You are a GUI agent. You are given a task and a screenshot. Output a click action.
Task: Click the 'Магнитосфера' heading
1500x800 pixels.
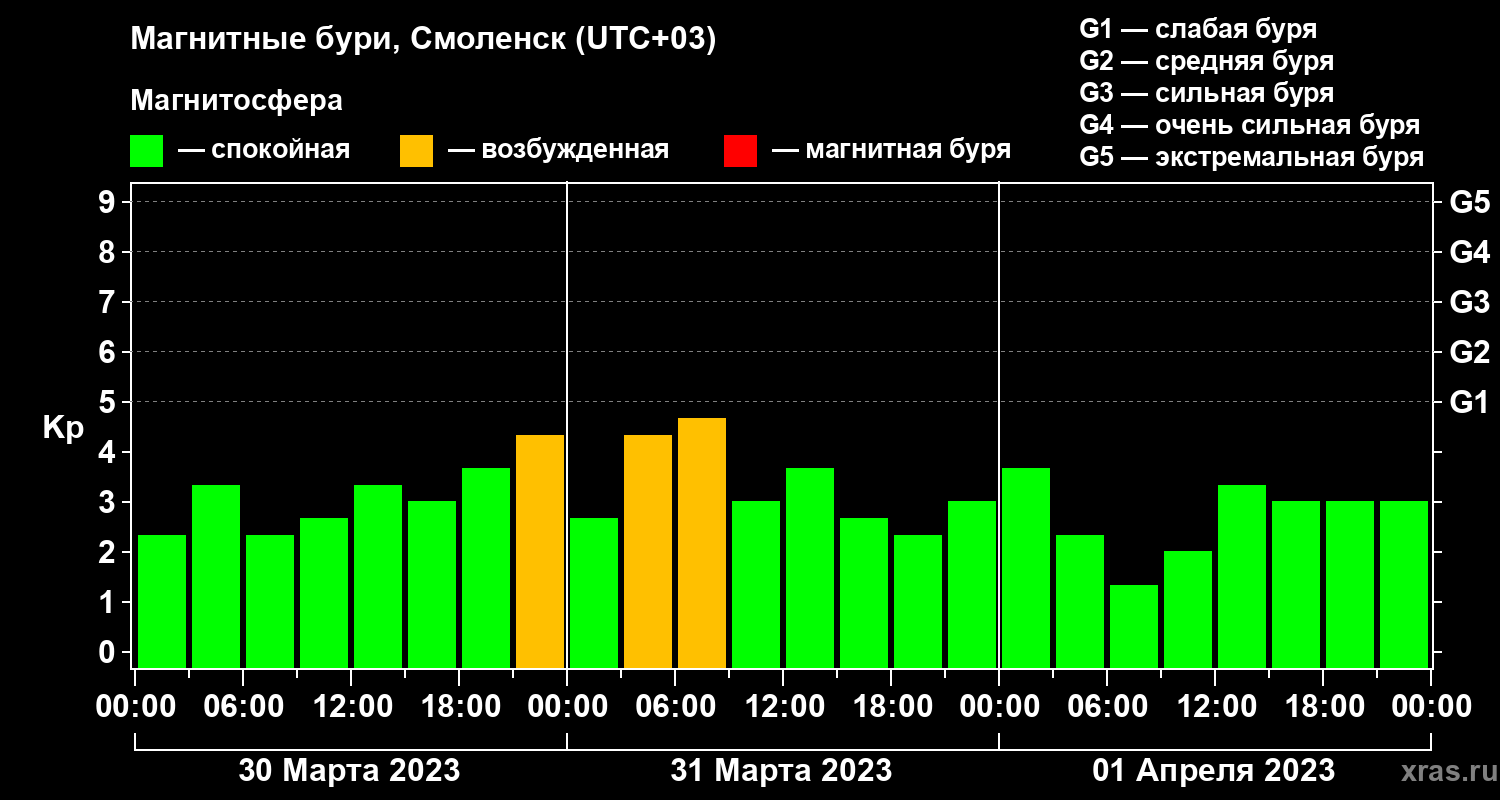coord(236,101)
